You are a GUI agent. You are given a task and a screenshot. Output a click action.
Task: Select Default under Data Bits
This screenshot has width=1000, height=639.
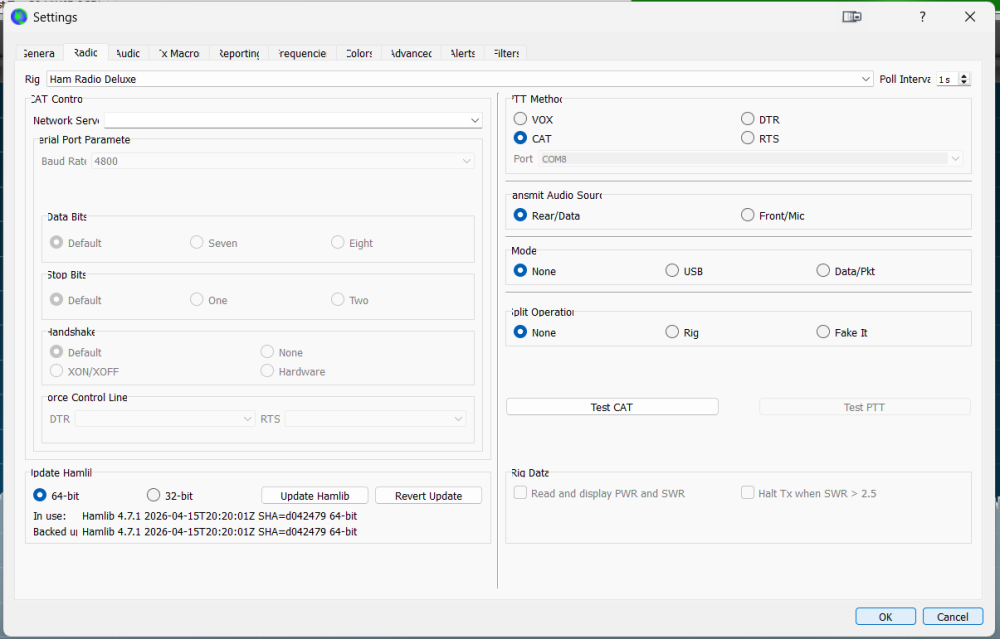click(76, 243)
